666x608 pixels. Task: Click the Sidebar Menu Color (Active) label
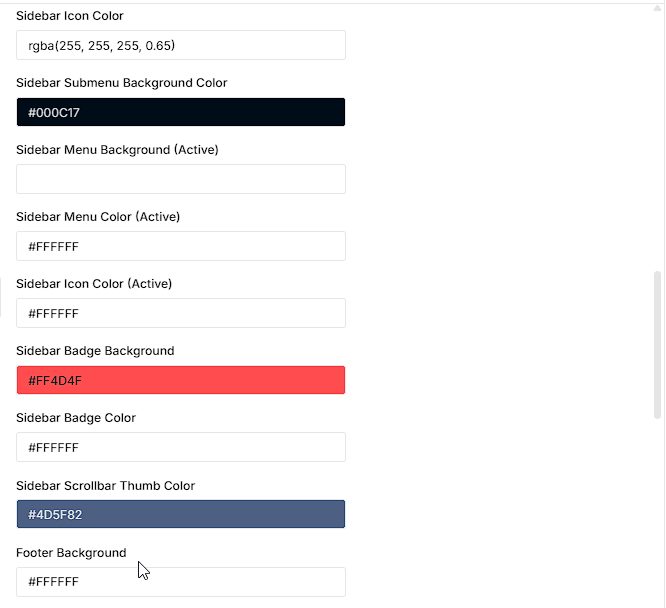(x=98, y=217)
